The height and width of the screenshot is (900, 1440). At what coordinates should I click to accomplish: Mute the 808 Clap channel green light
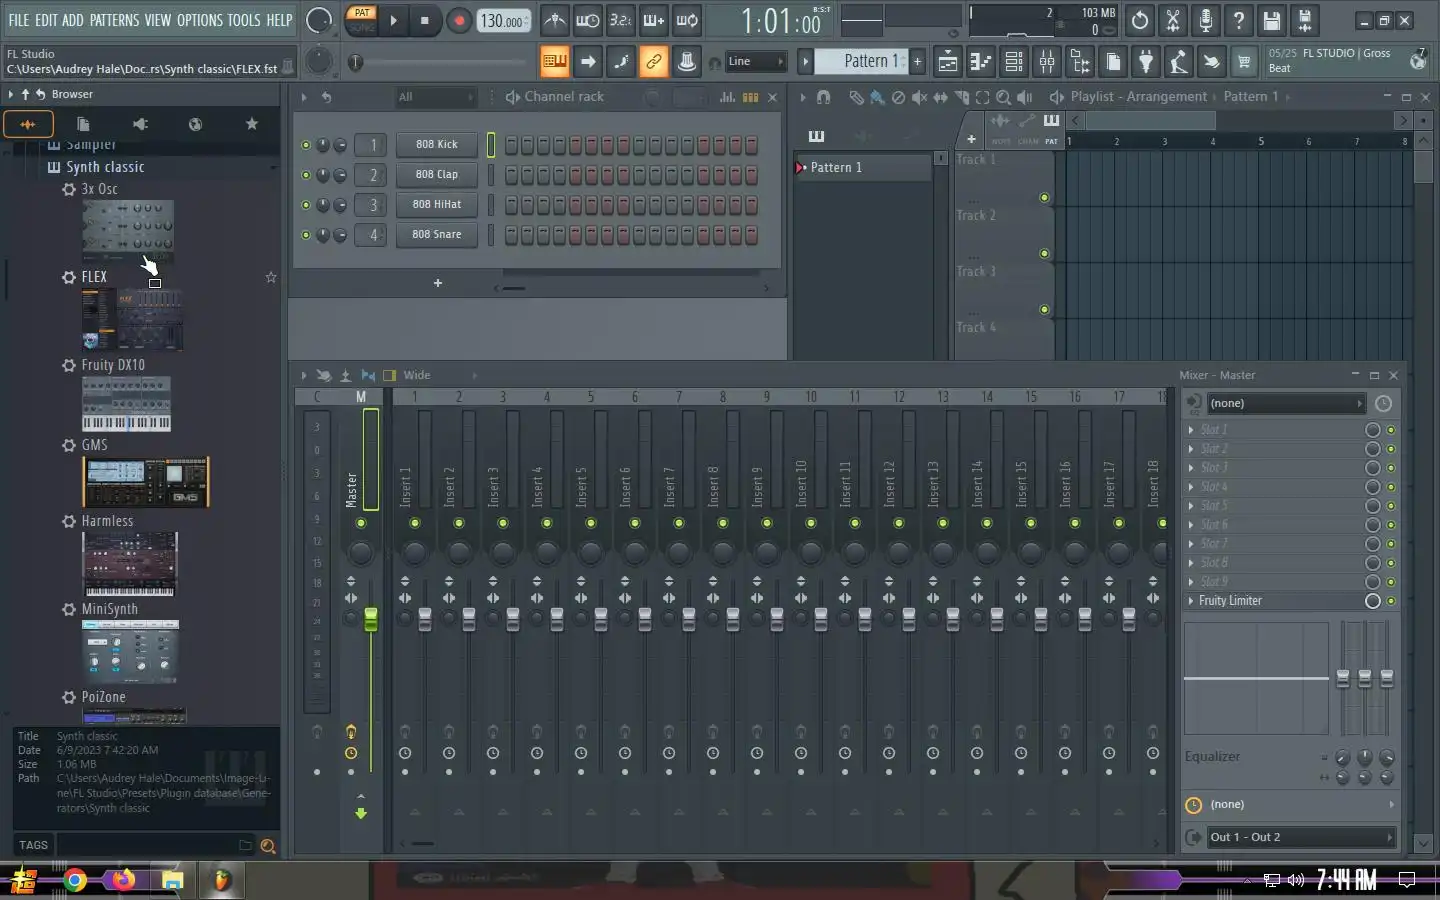tap(306, 175)
